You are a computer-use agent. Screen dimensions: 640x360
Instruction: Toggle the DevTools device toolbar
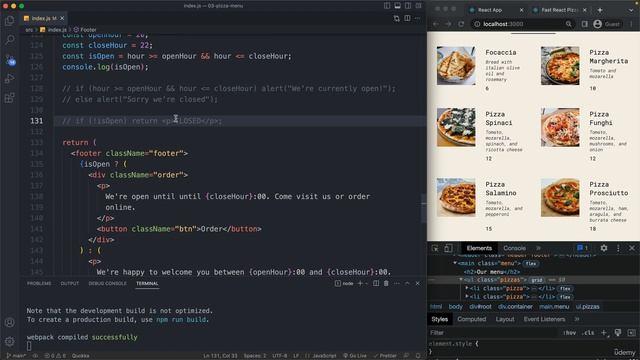448,248
